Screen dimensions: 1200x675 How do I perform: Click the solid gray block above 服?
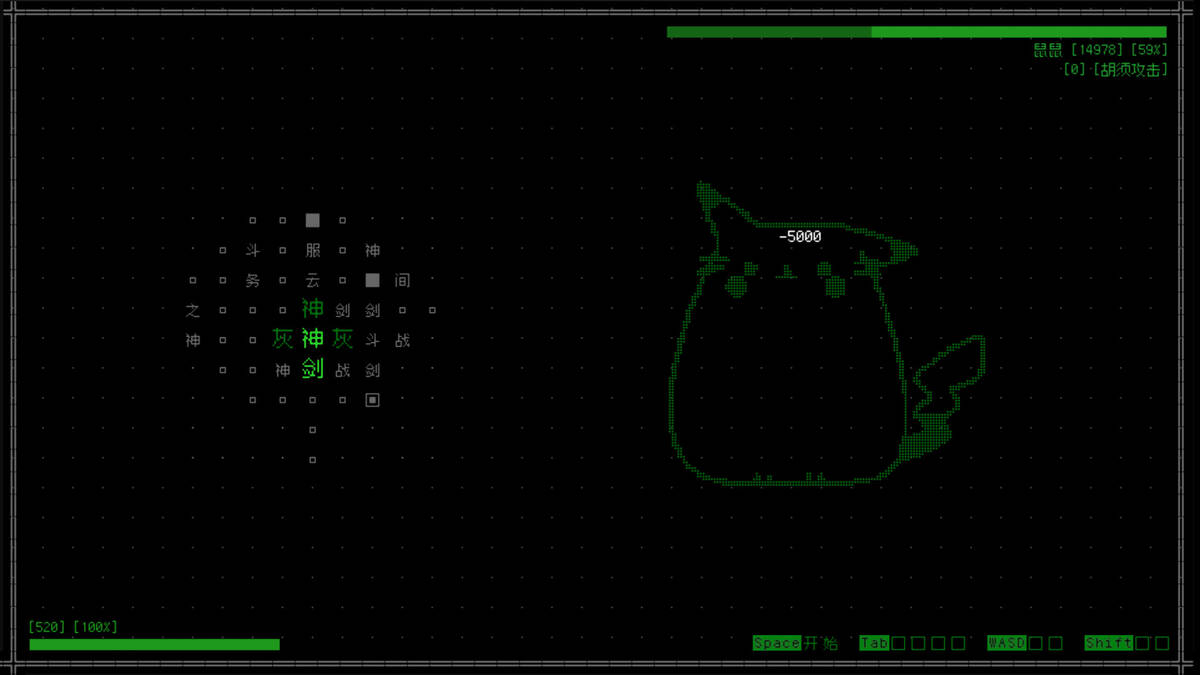pos(313,220)
